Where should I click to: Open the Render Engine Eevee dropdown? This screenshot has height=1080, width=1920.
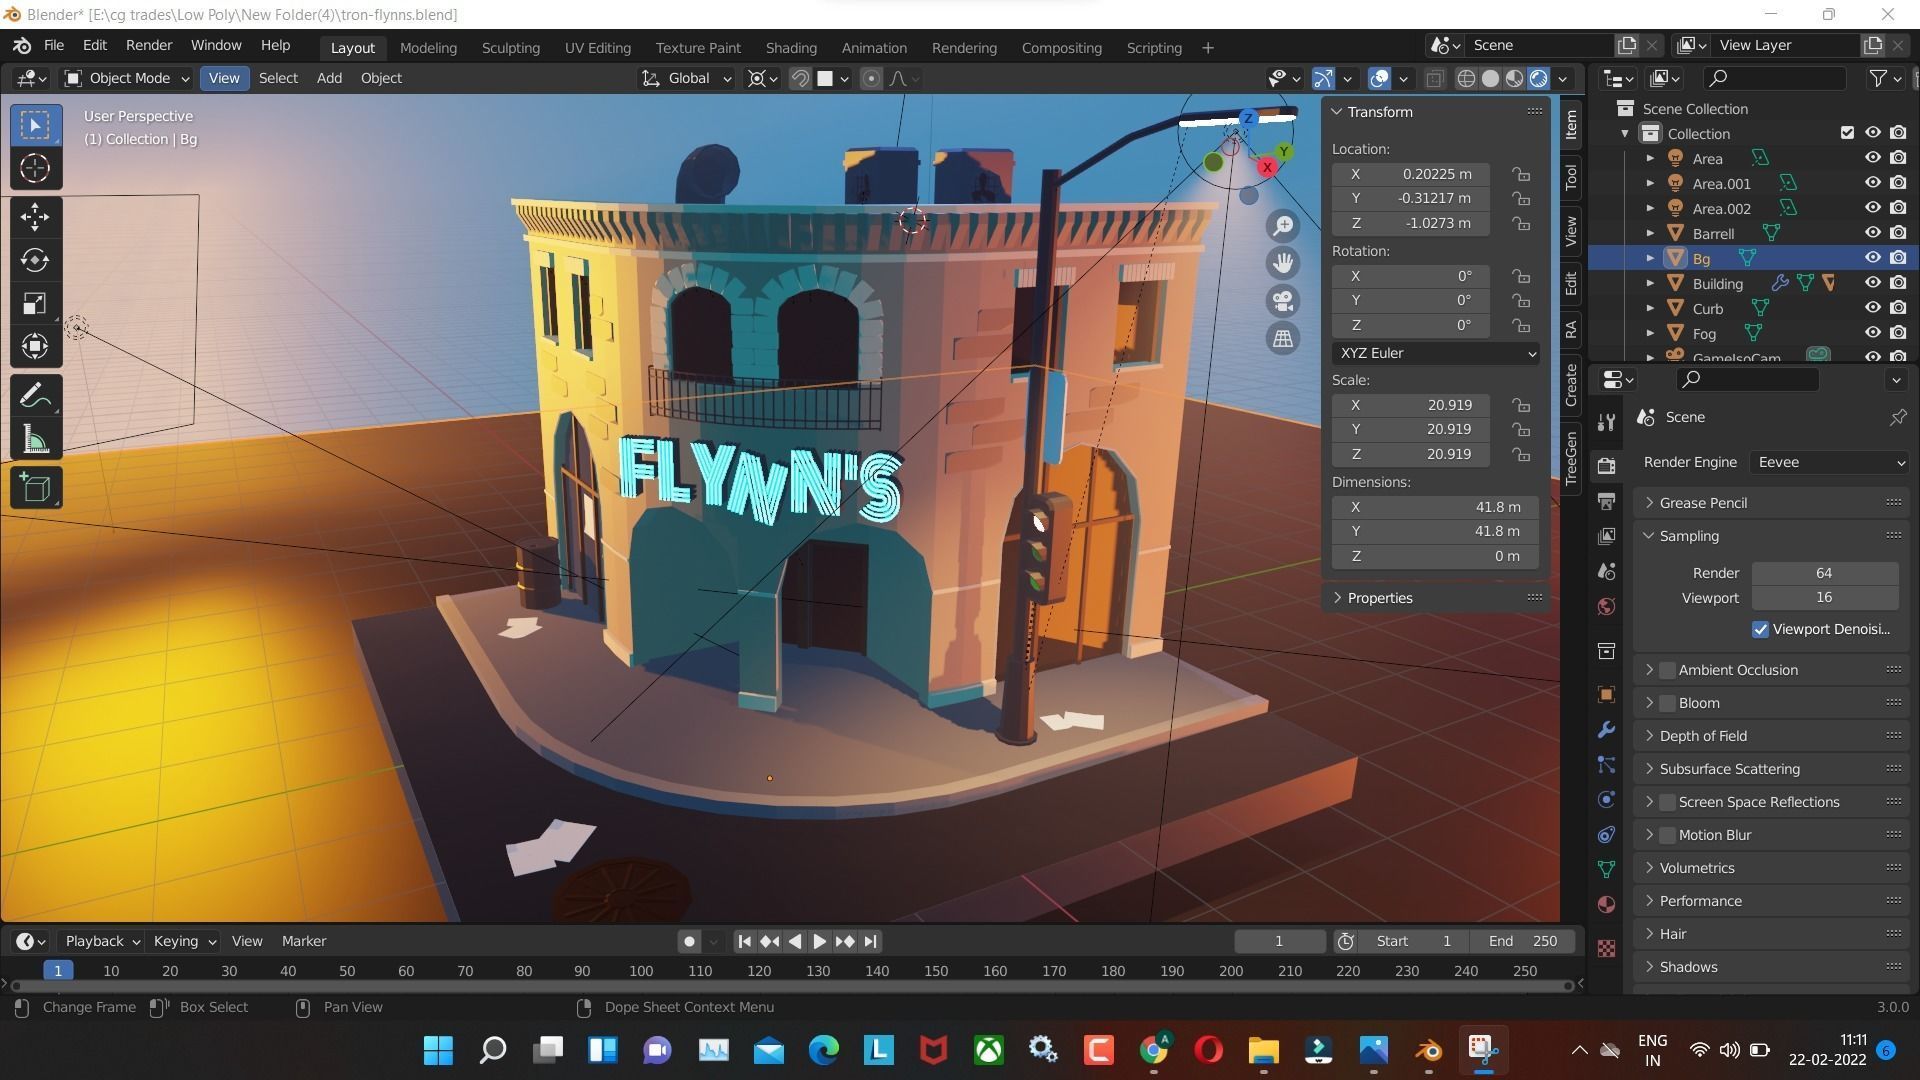tap(1828, 462)
